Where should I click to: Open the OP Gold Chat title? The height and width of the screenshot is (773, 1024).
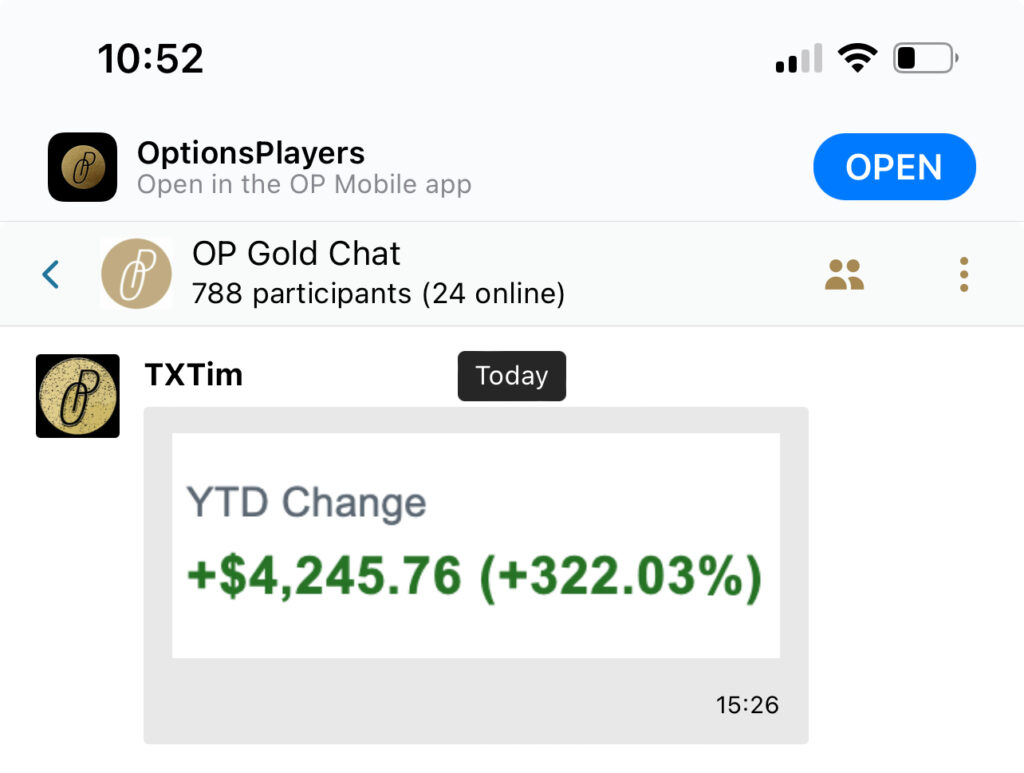pyautogui.click(x=296, y=254)
